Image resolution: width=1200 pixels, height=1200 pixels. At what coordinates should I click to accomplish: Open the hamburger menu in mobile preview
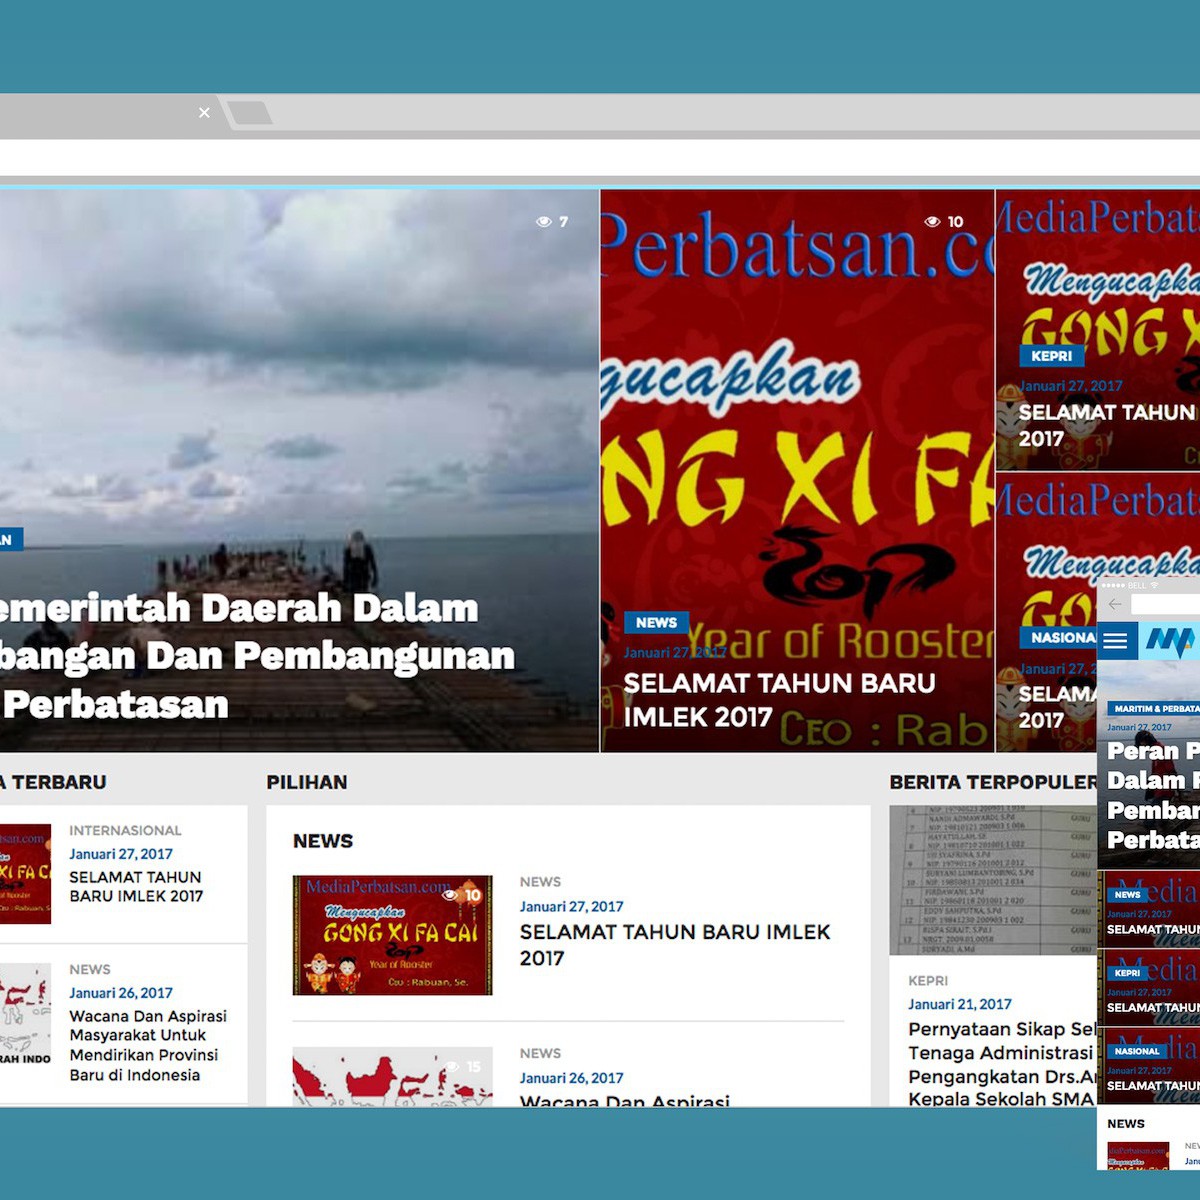(x=1115, y=640)
